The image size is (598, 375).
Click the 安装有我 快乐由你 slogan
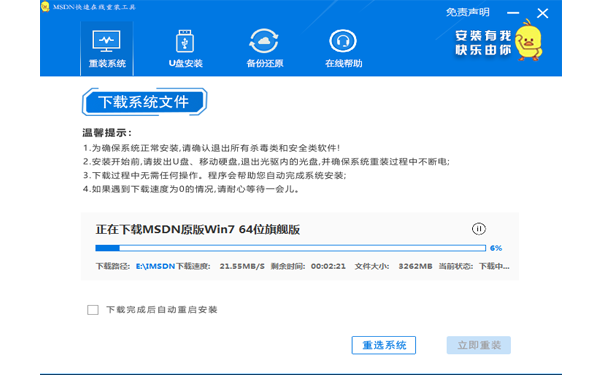tap(483, 43)
